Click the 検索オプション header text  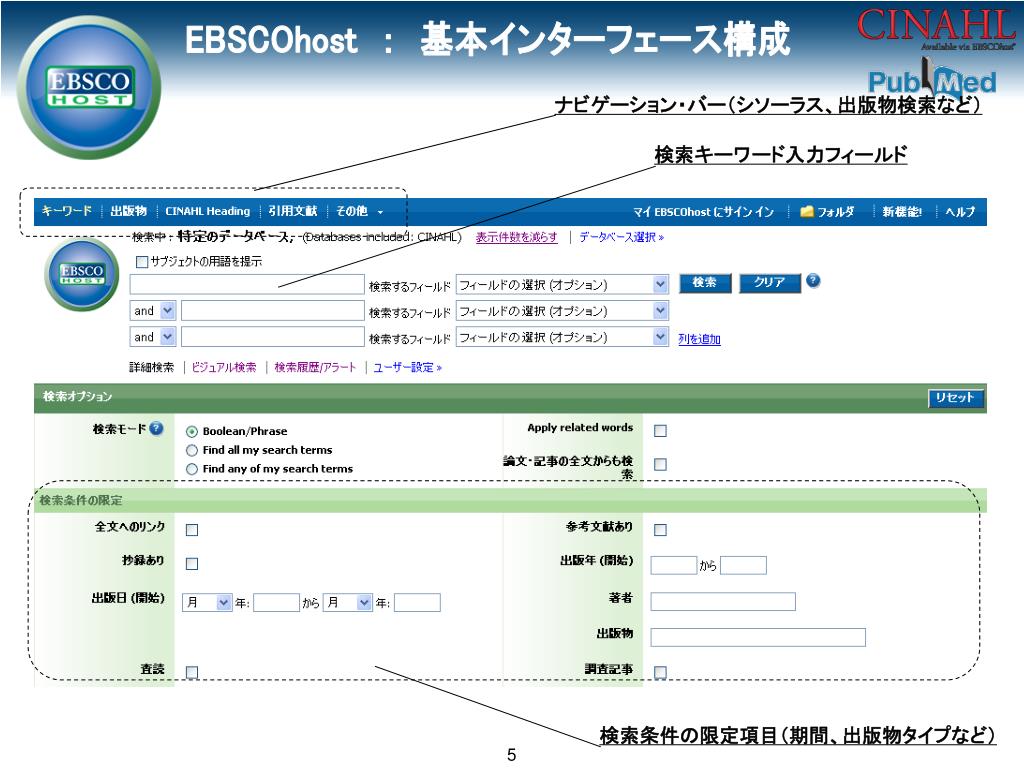[x=77, y=396]
